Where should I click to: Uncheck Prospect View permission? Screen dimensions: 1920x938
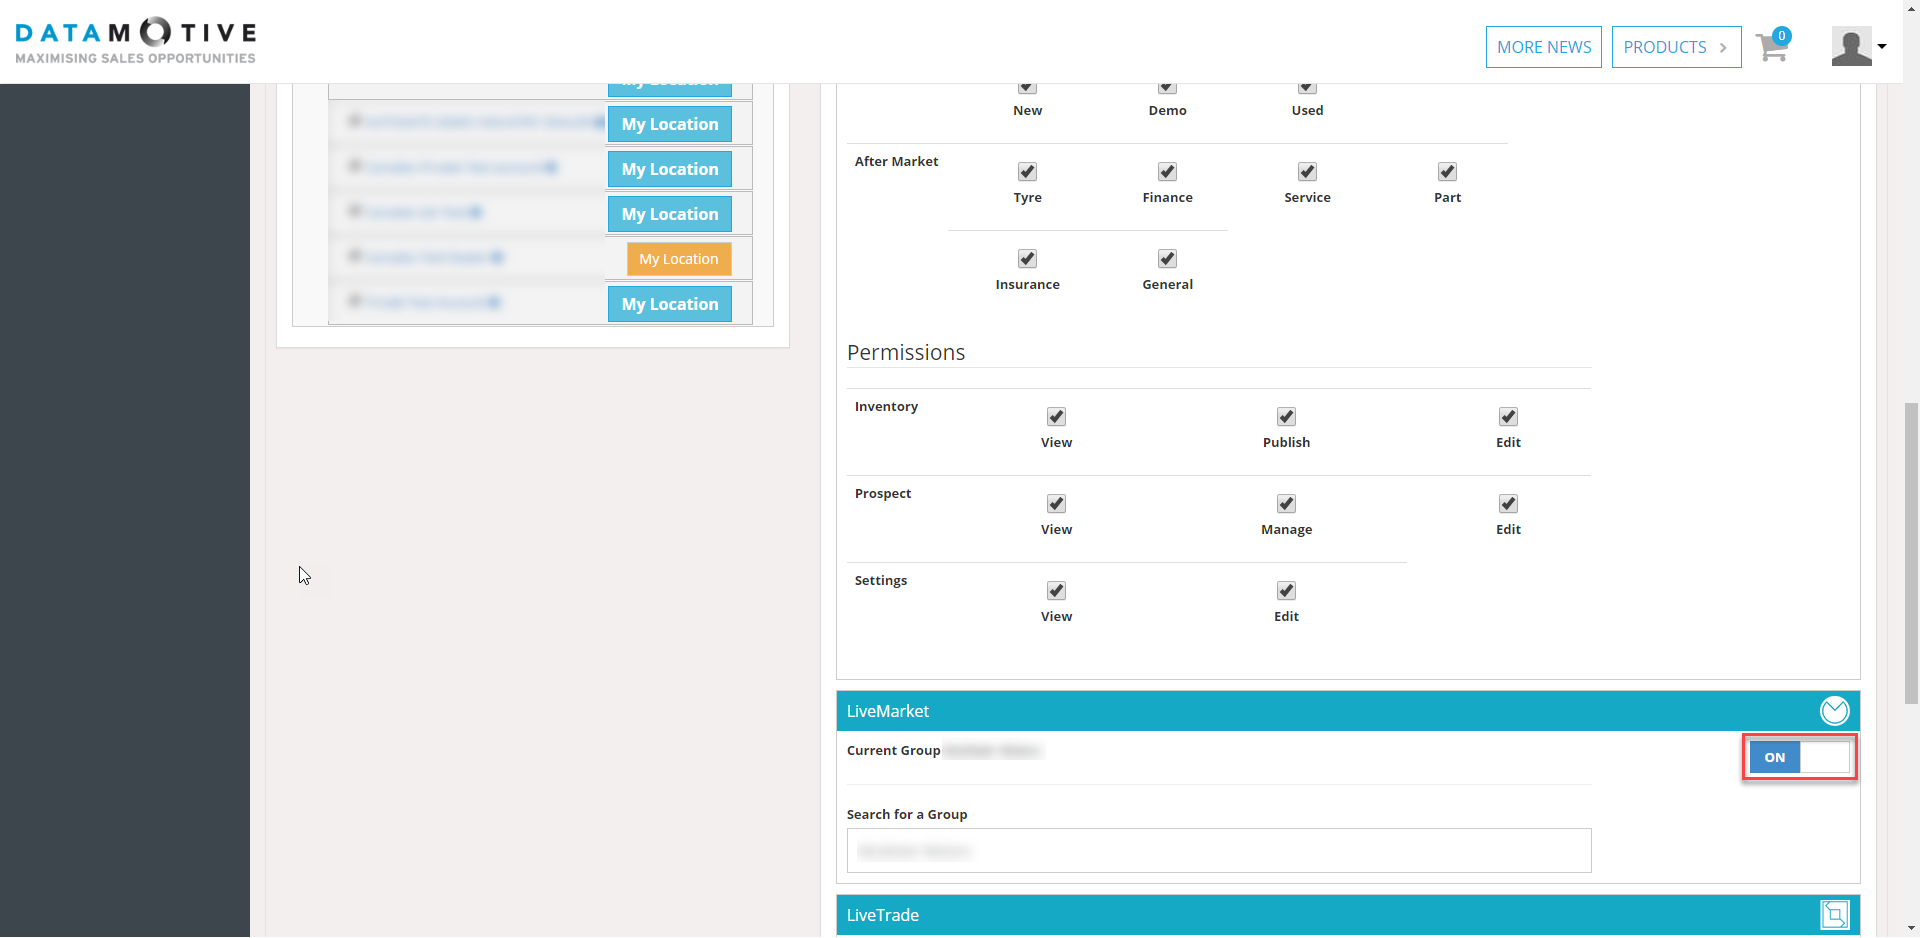click(1056, 504)
